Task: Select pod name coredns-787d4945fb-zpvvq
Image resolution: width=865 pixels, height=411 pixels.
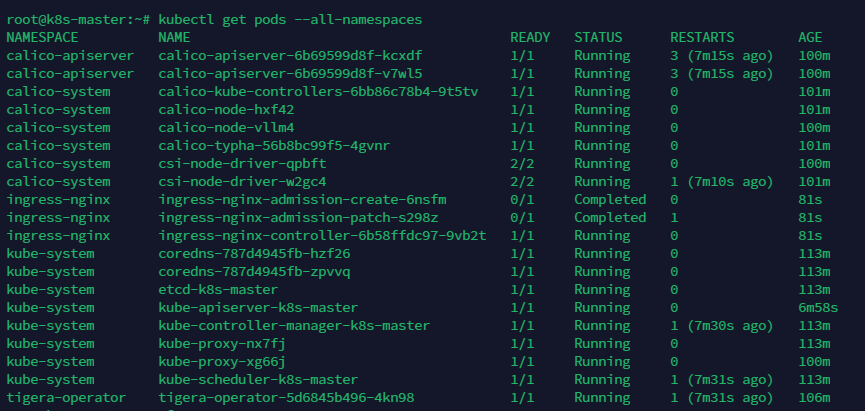Action: (x=254, y=272)
